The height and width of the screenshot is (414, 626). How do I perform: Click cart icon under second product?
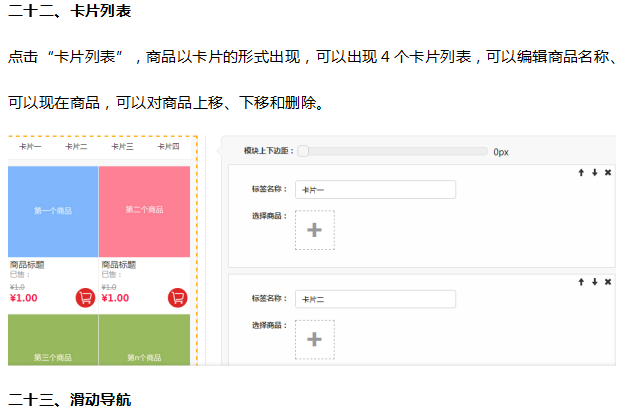(x=177, y=297)
